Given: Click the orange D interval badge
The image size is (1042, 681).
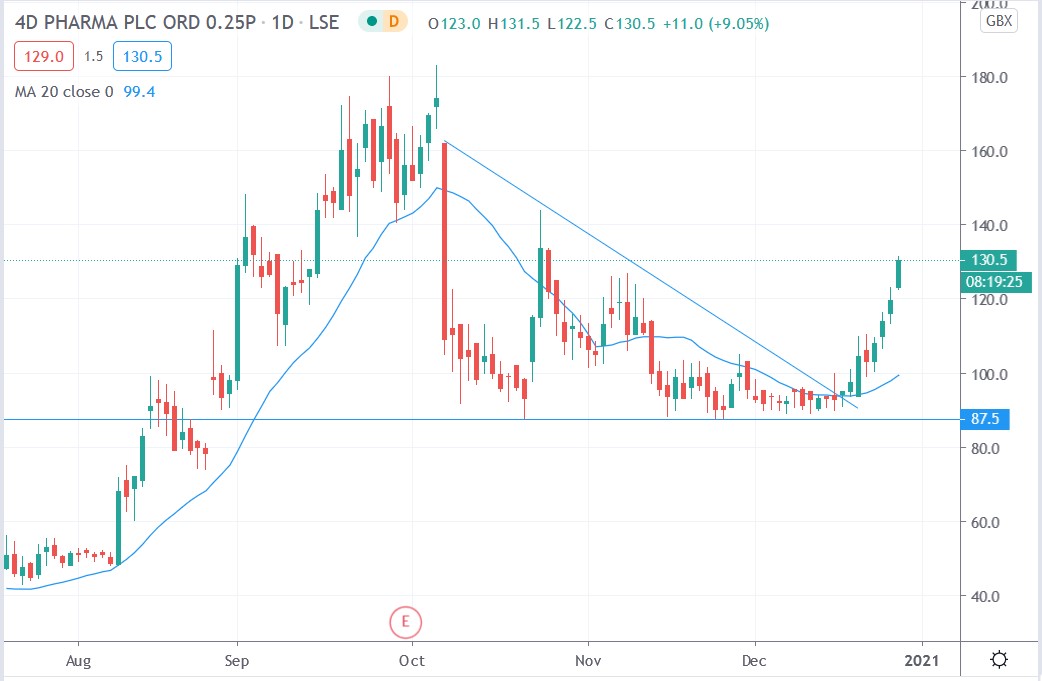Looking at the screenshot, I should [x=393, y=20].
